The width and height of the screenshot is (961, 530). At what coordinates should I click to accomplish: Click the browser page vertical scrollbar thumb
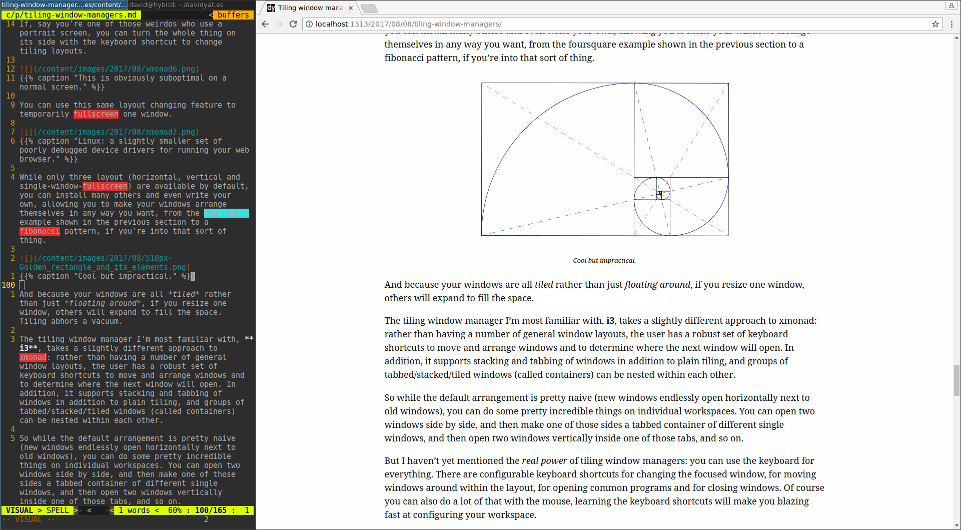coord(956,380)
